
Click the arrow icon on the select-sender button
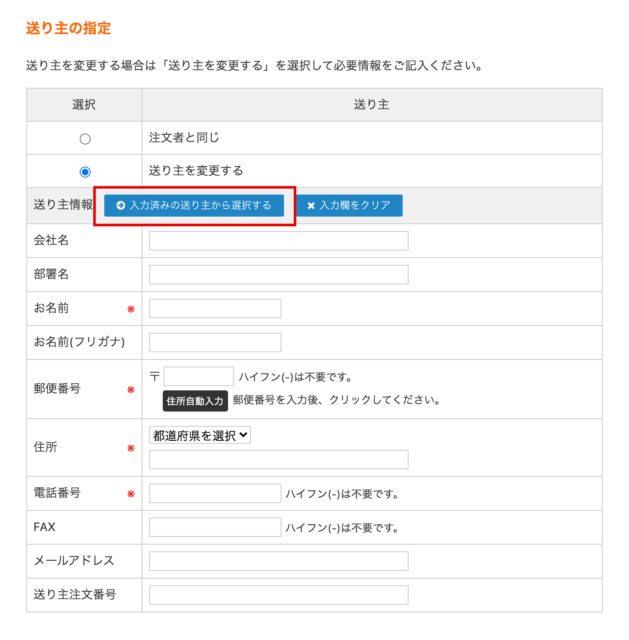click(x=121, y=206)
